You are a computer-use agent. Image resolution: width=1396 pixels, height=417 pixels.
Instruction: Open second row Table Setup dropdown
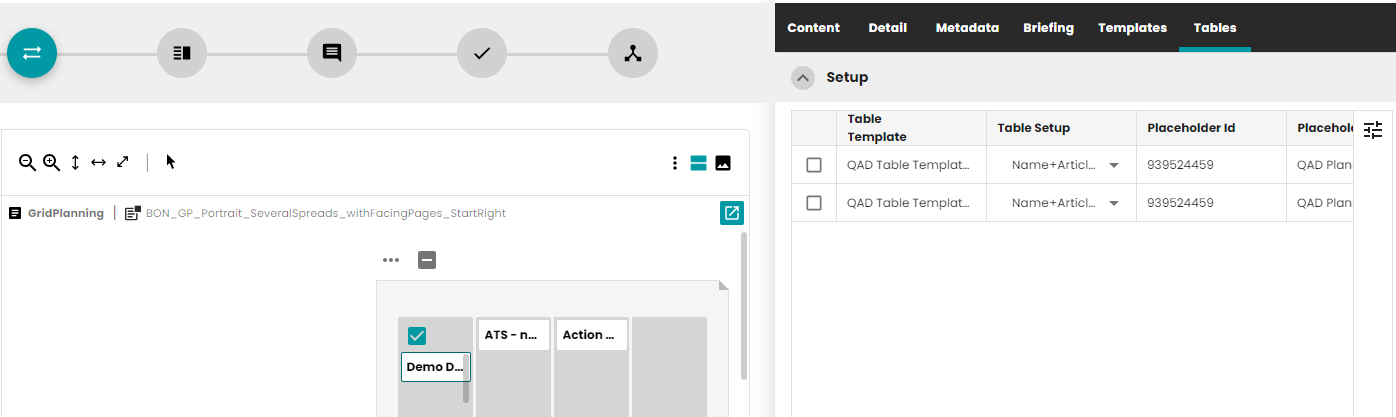click(1114, 203)
